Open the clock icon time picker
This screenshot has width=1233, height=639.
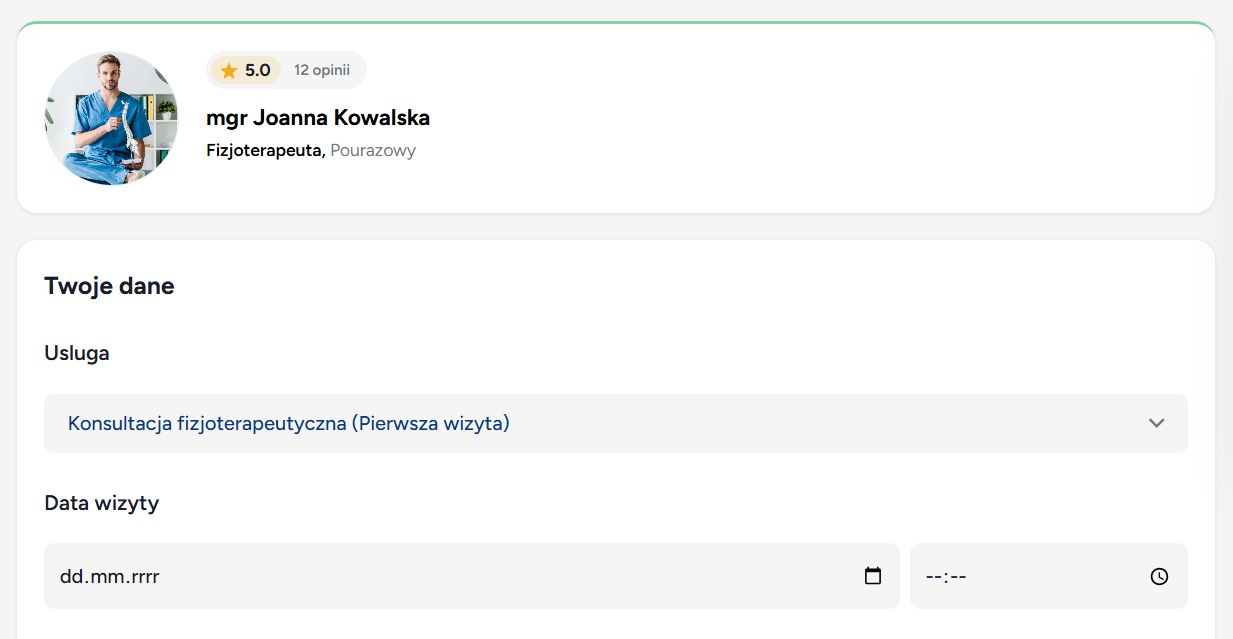(1159, 576)
